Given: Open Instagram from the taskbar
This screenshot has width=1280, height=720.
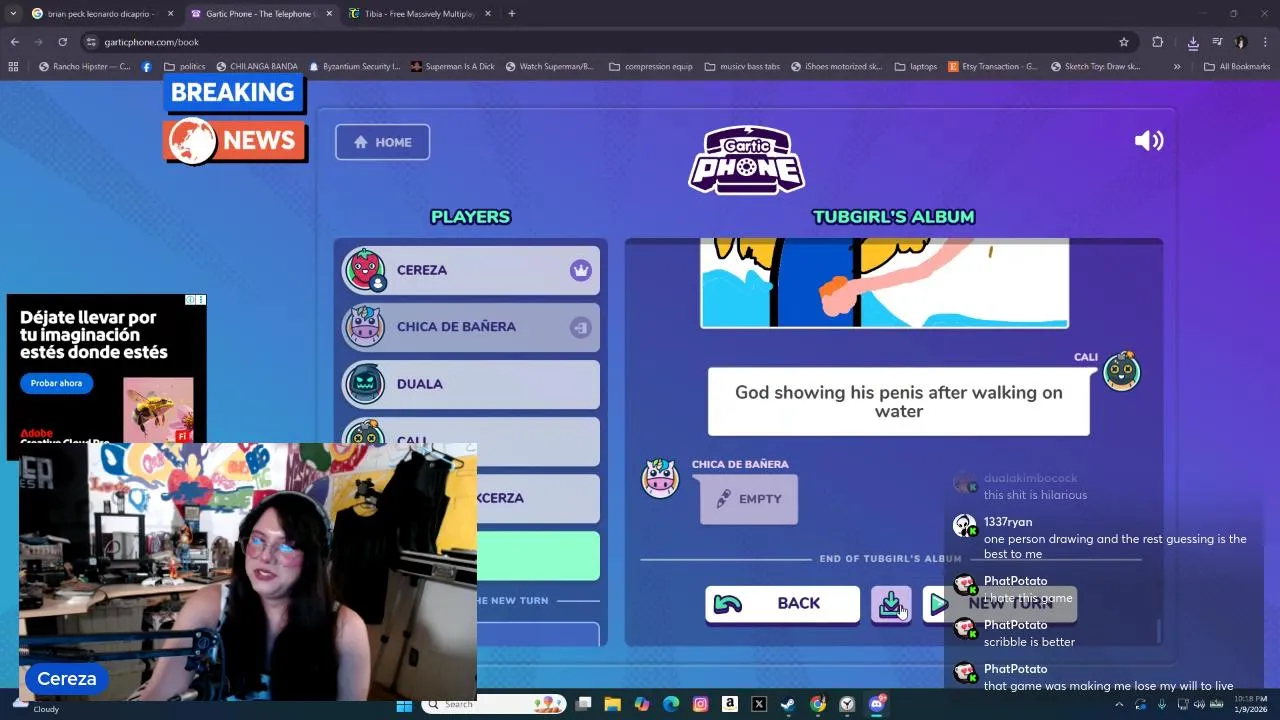Looking at the screenshot, I should pos(700,705).
